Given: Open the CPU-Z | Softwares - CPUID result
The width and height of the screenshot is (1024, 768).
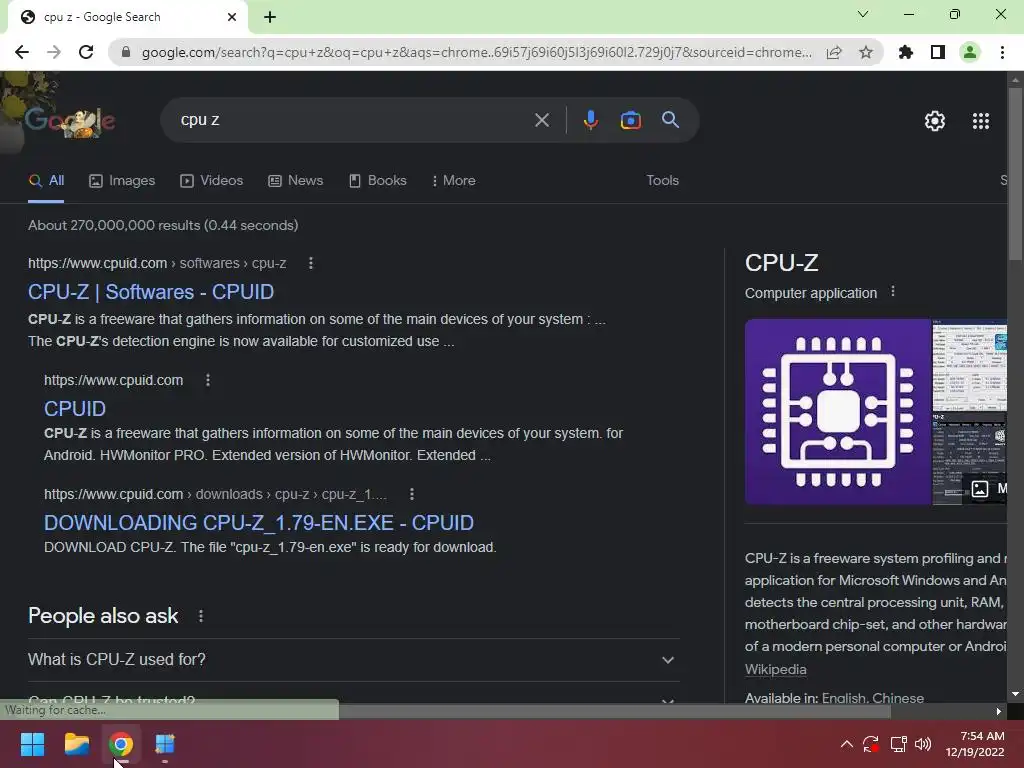Looking at the screenshot, I should point(151,292).
